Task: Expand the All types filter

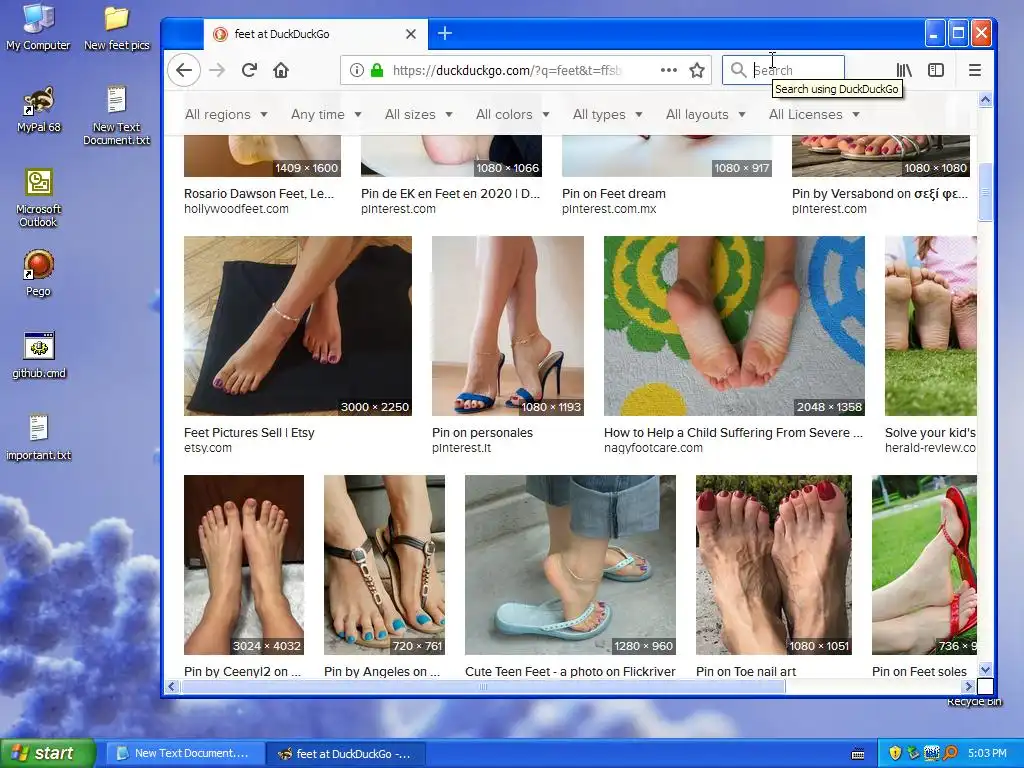Action: 607,114
